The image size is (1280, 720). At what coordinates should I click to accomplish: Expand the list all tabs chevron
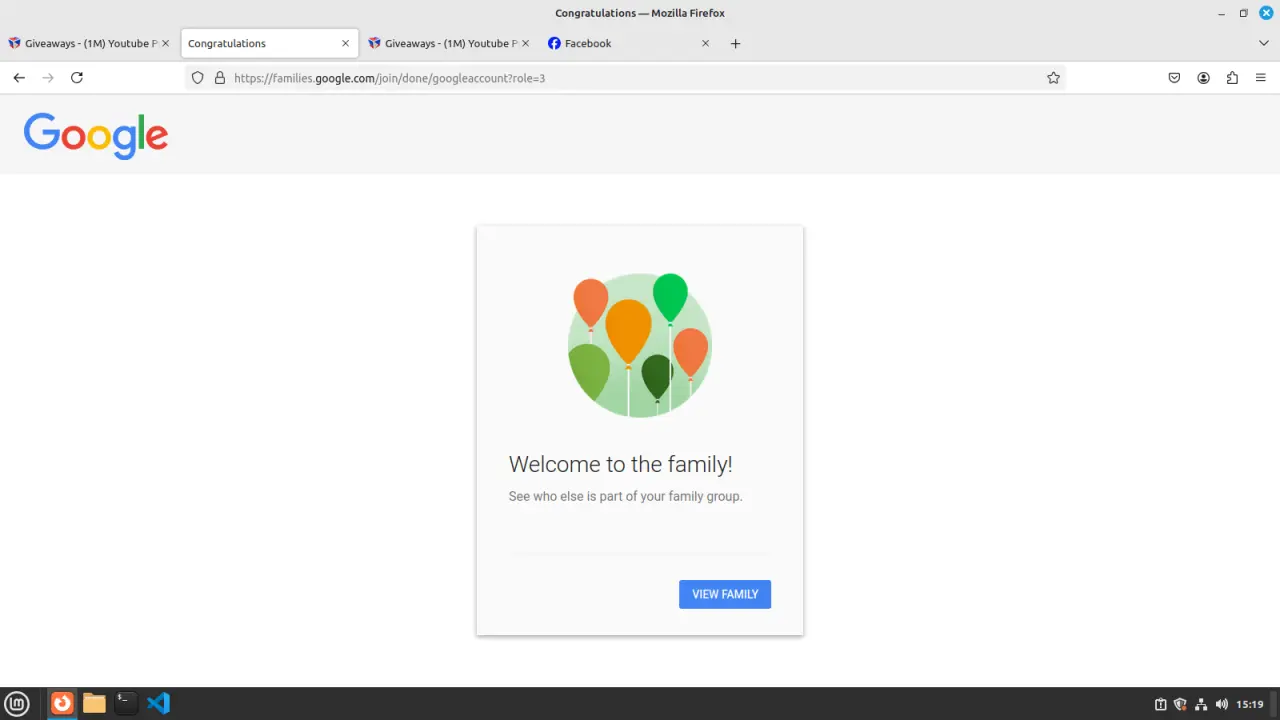(1264, 44)
